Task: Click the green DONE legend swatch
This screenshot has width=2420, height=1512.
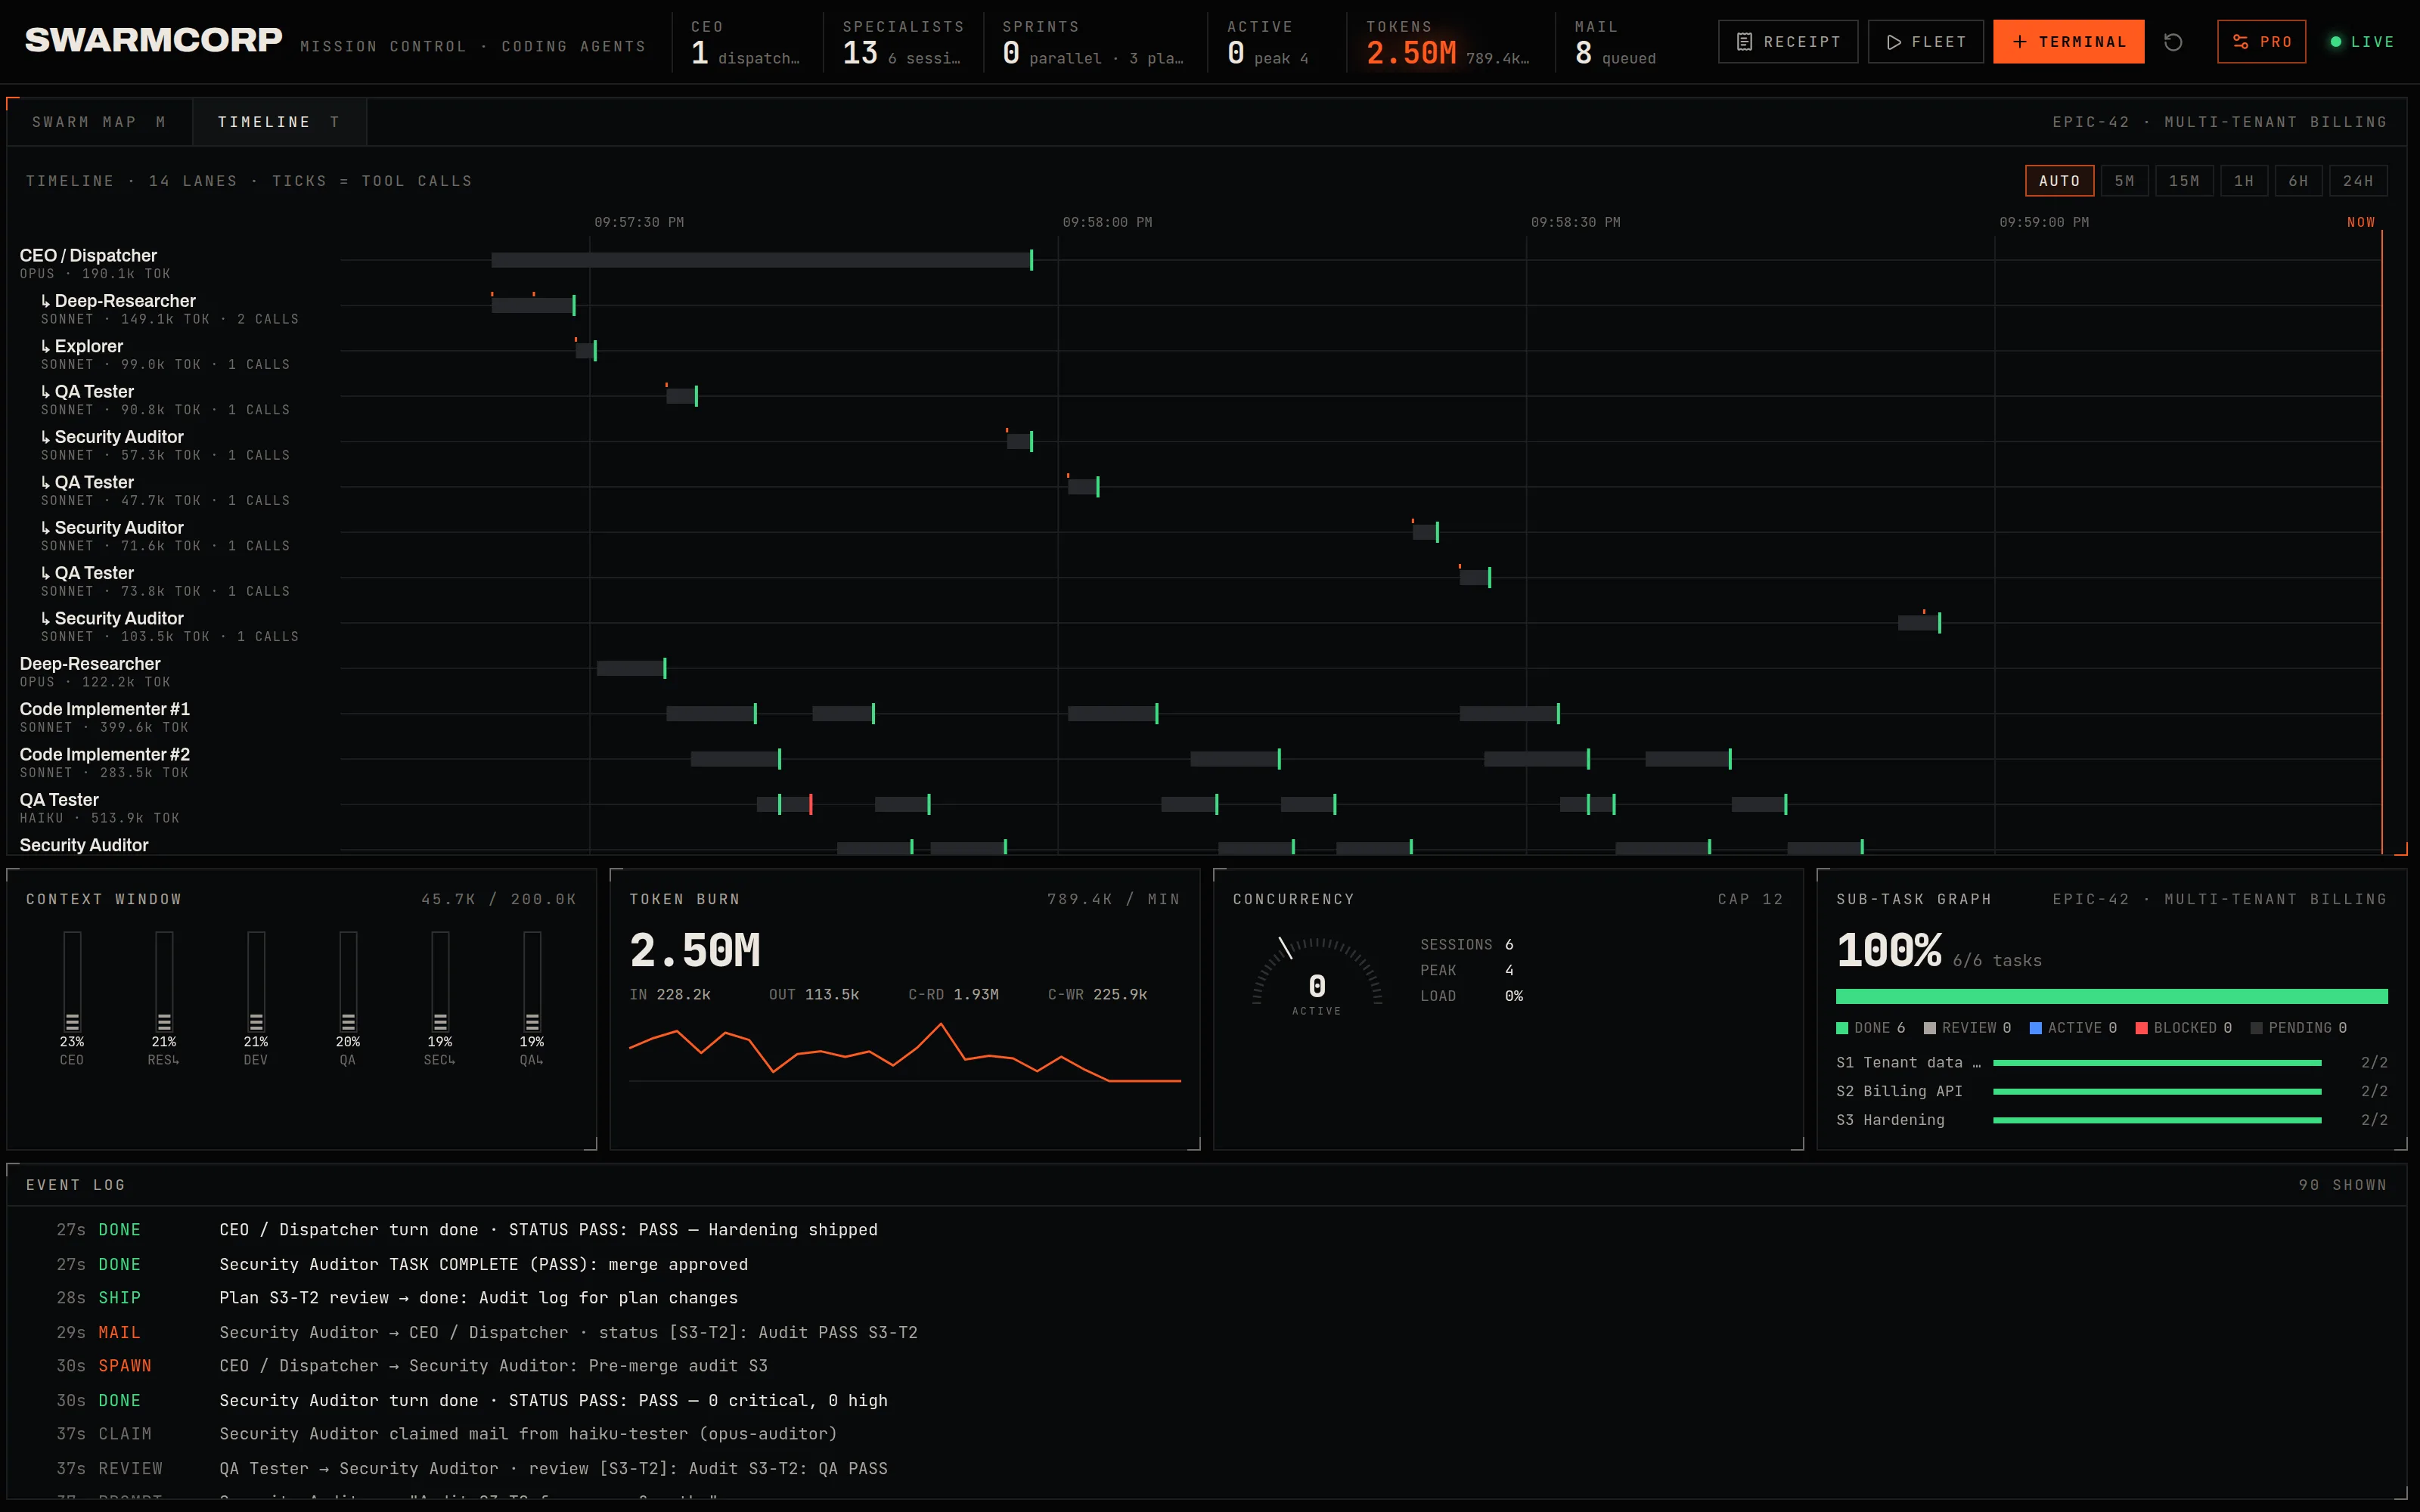Action: click(x=1842, y=1028)
